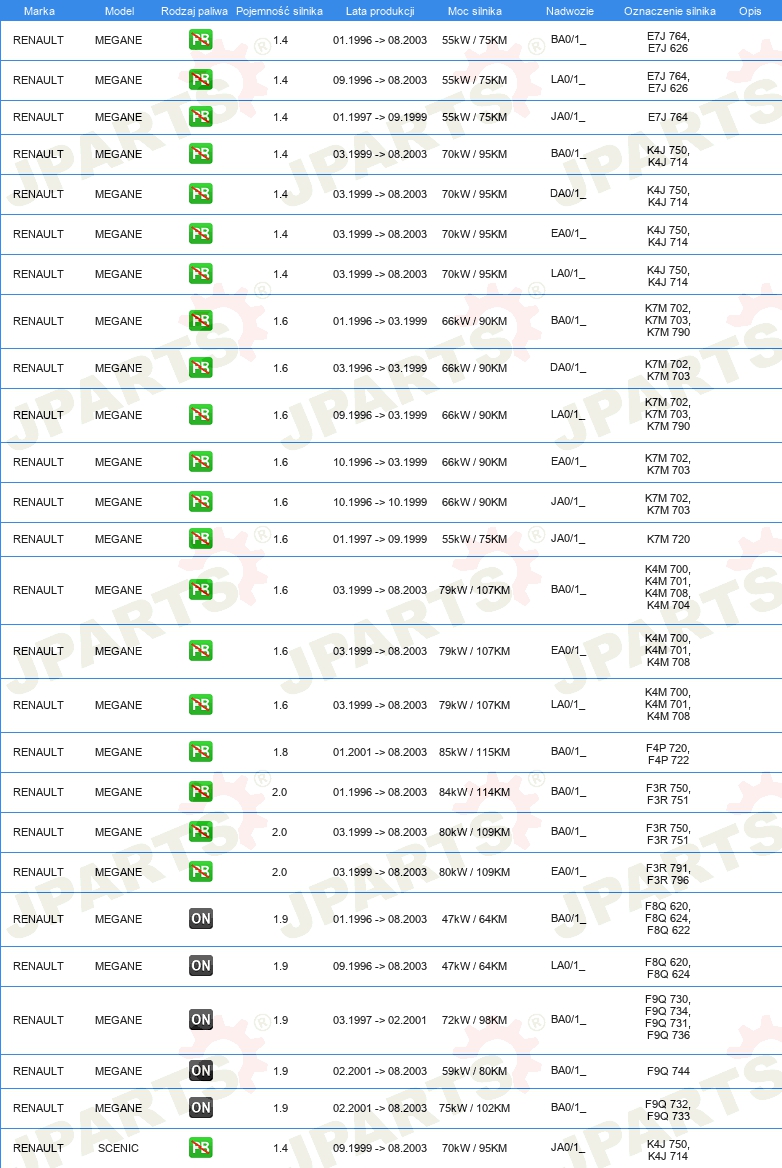Image resolution: width=782 pixels, height=1168 pixels.
Task: Click the PB icon in the 1.4 01.1997 -> 09.1999 row
Action: (x=200, y=117)
